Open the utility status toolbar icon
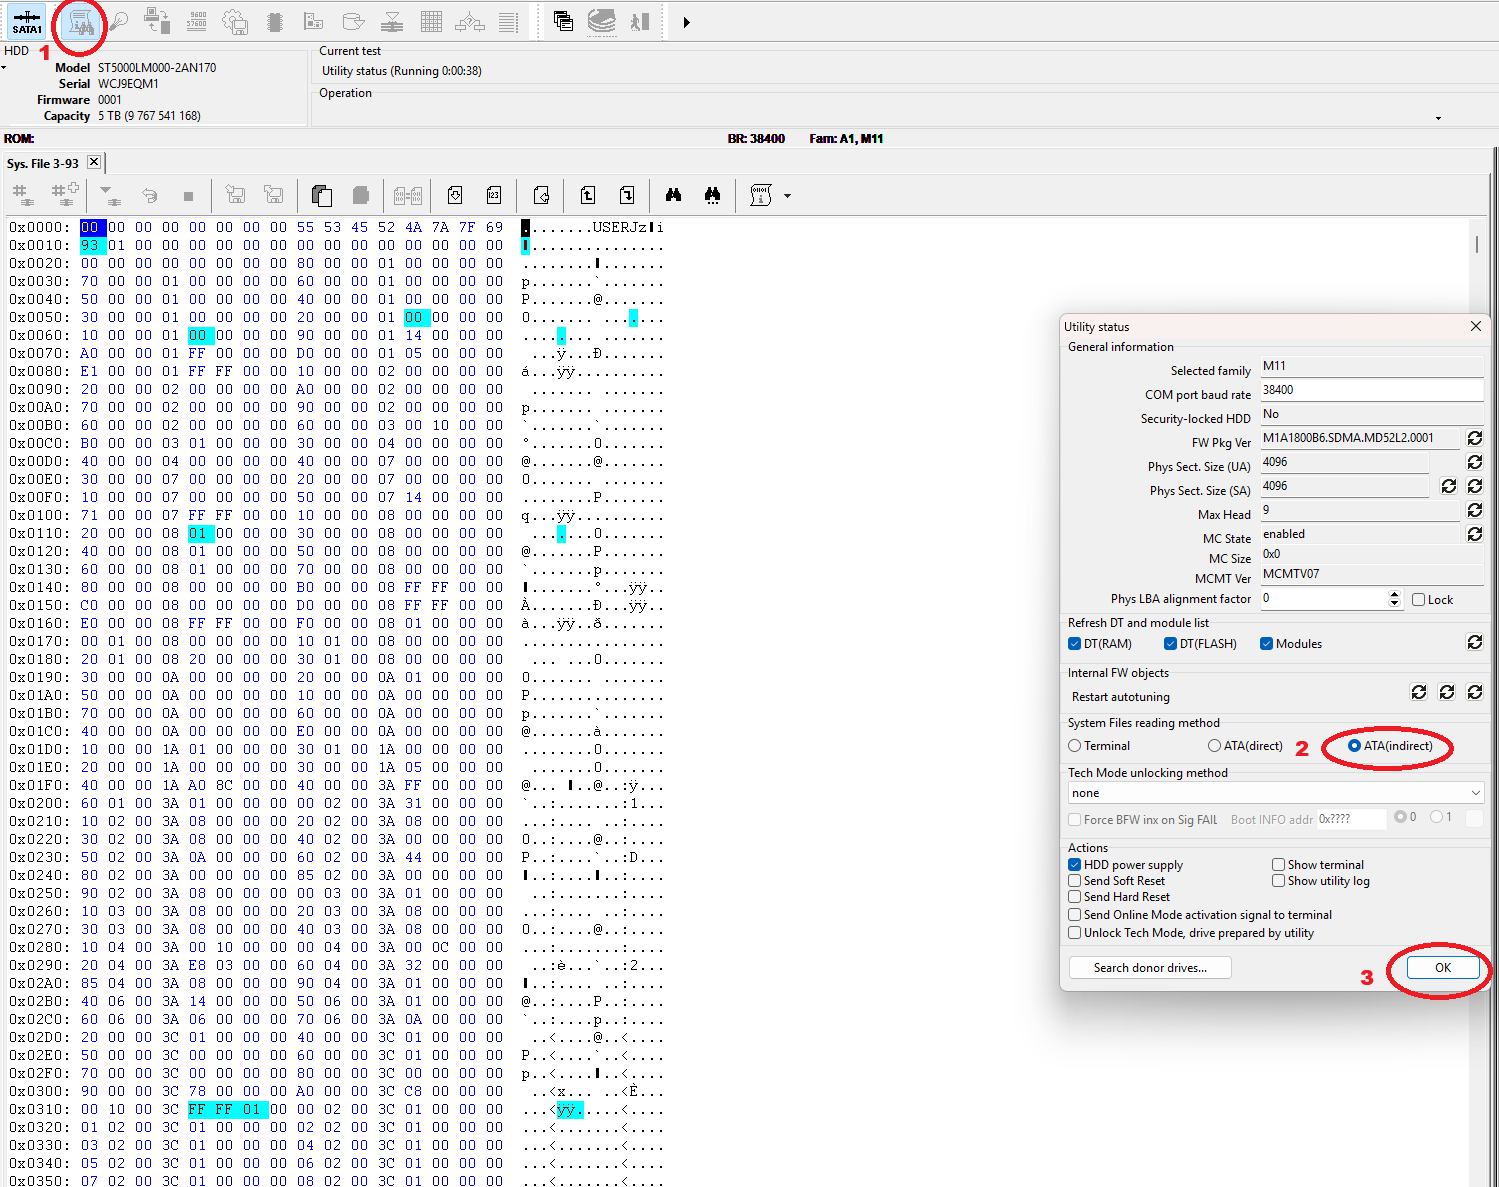Viewport: 1499px width, 1187px height. click(x=80, y=22)
